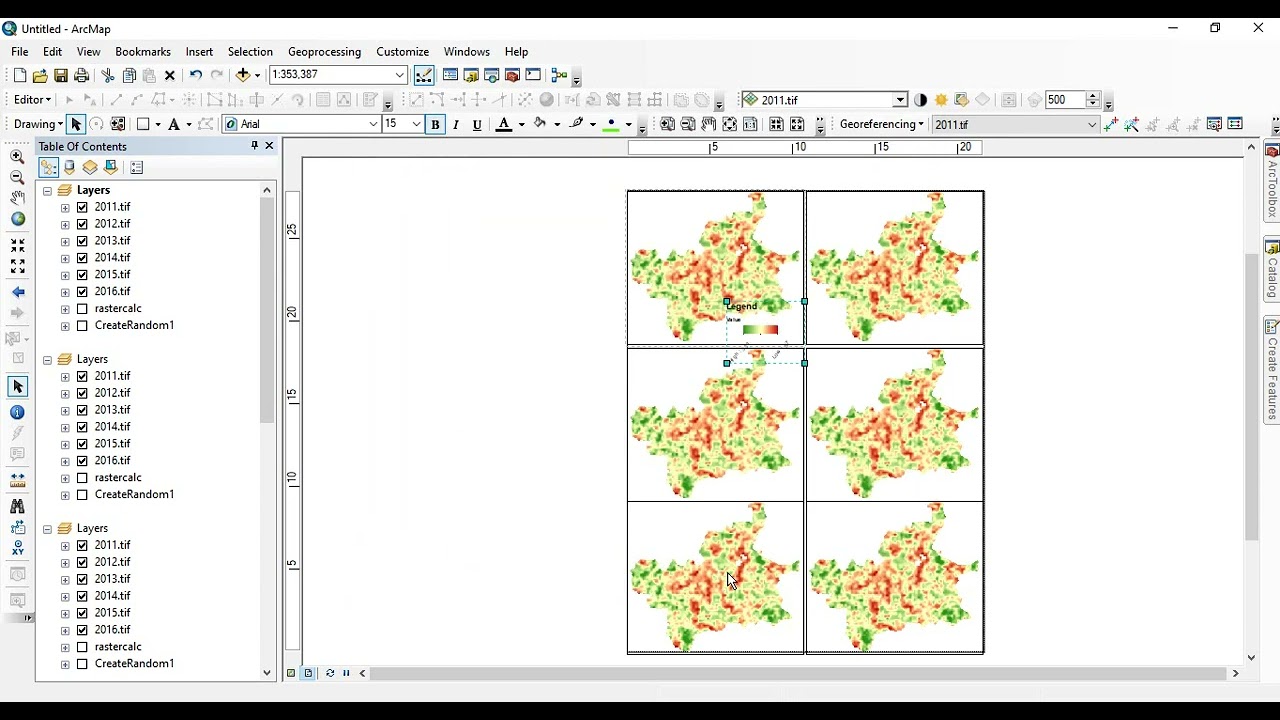Open the marker color swatch
The width and height of the screenshot is (1280, 720).
tap(611, 124)
